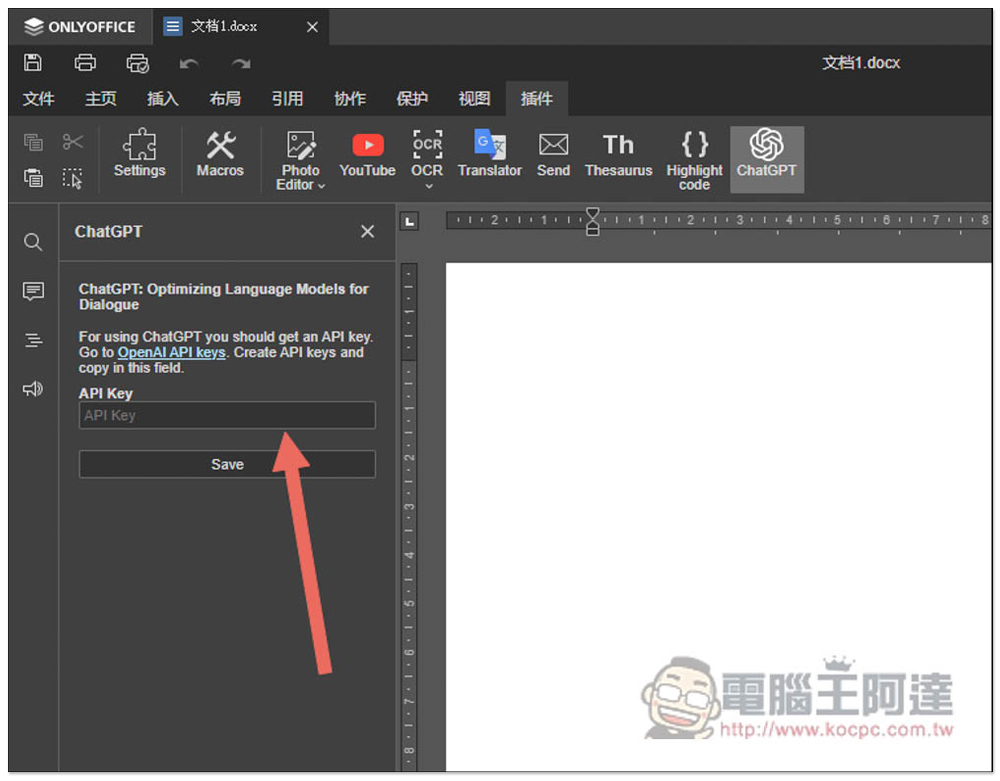Viewport: 1000px width, 781px height.
Task: Select the 插件 tab
Action: [536, 99]
